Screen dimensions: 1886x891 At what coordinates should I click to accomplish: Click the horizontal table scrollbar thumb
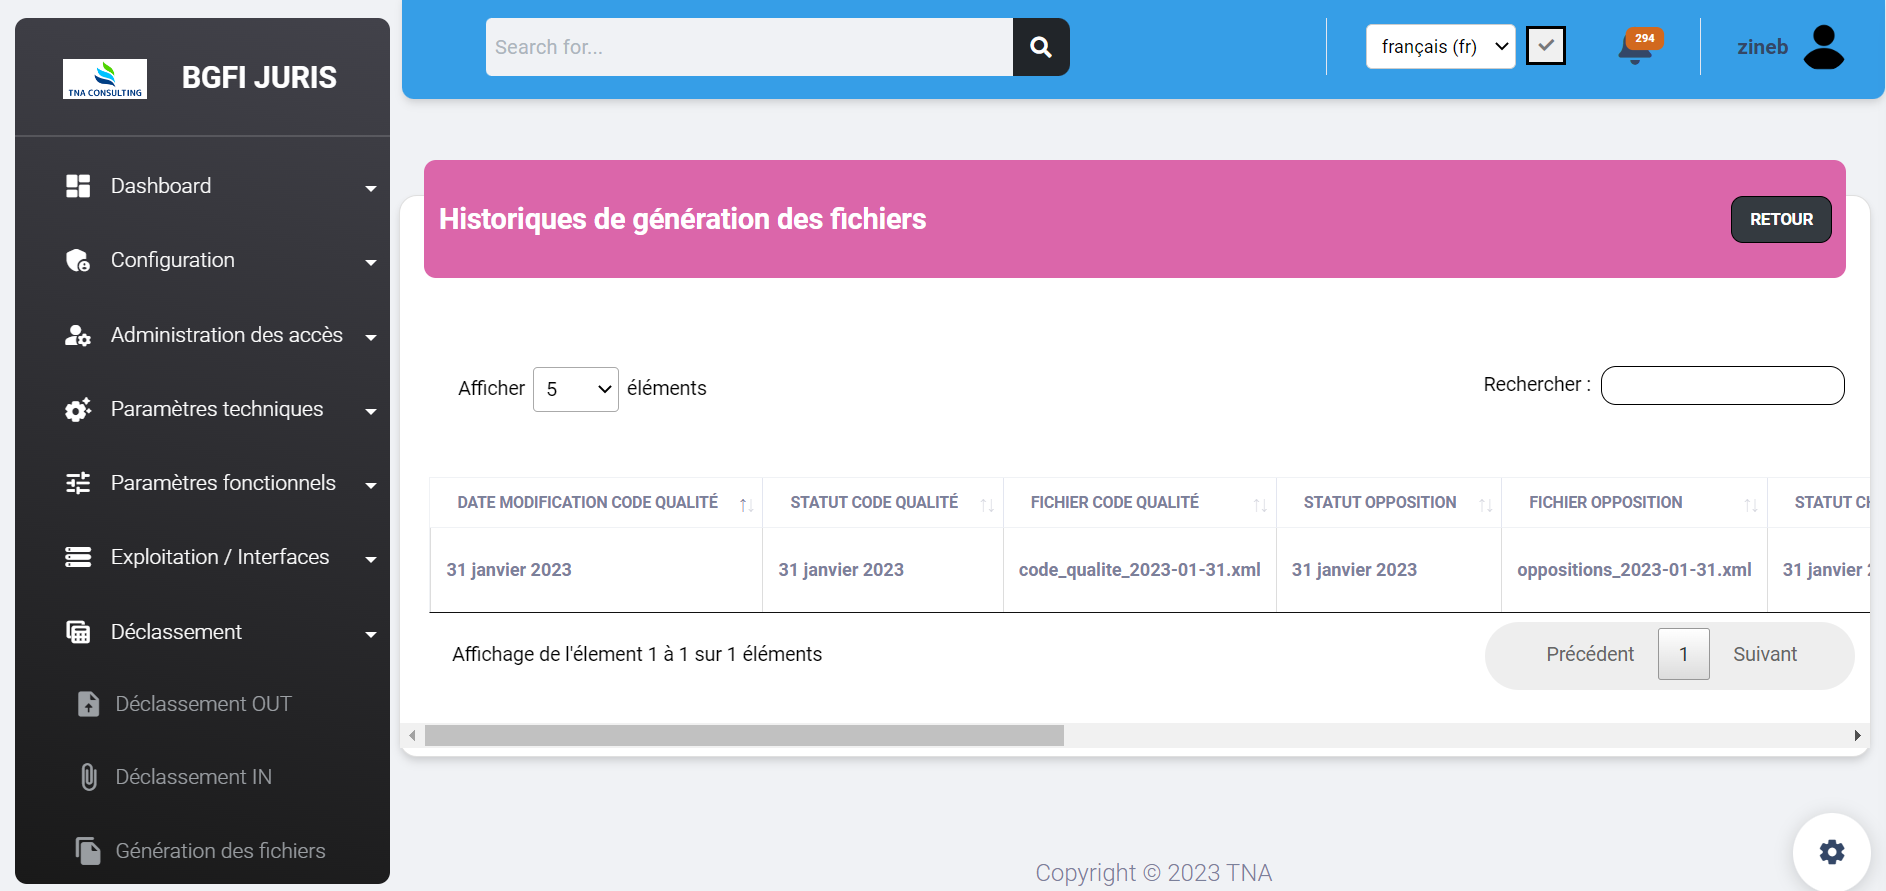744,736
